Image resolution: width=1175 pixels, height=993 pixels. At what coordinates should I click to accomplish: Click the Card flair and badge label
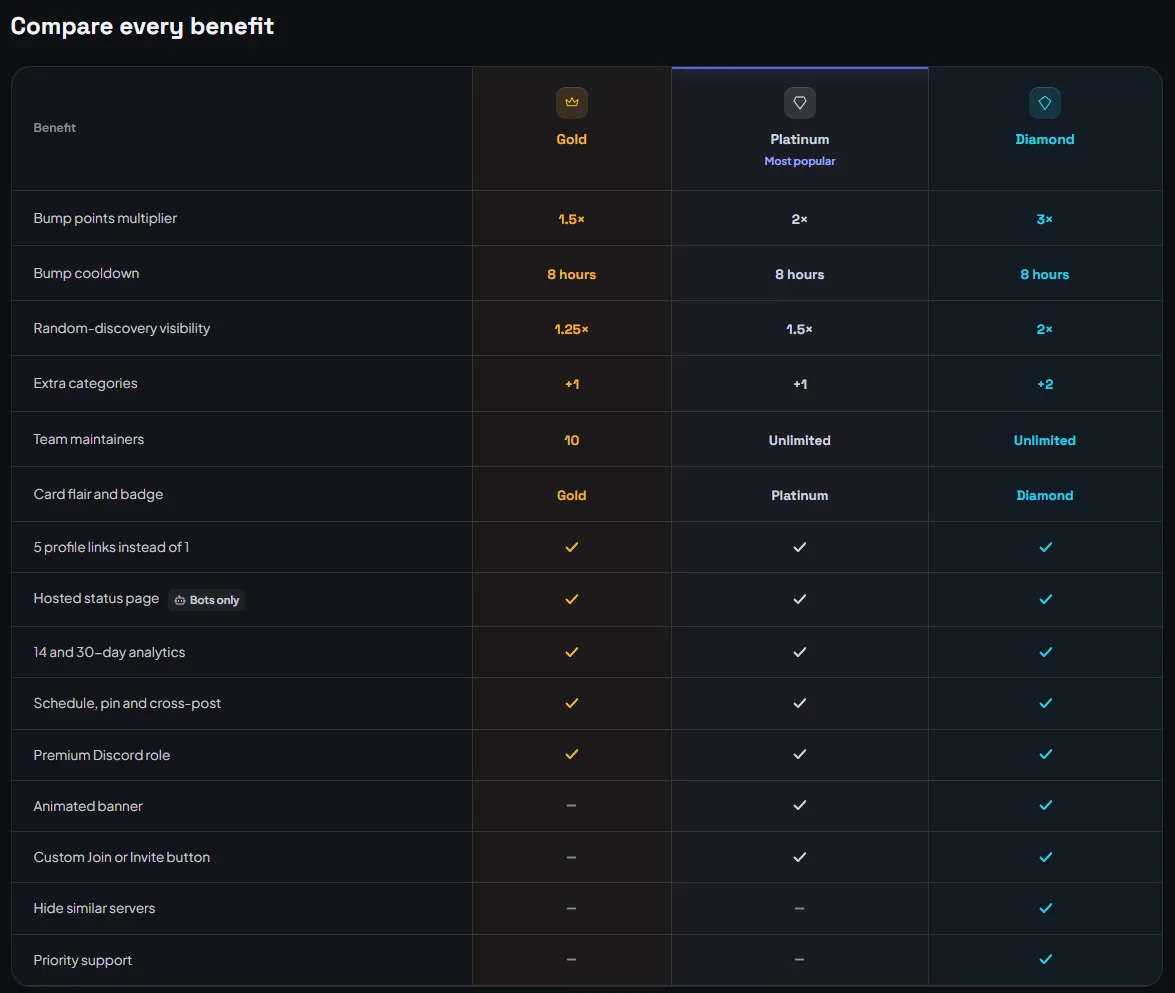[98, 494]
